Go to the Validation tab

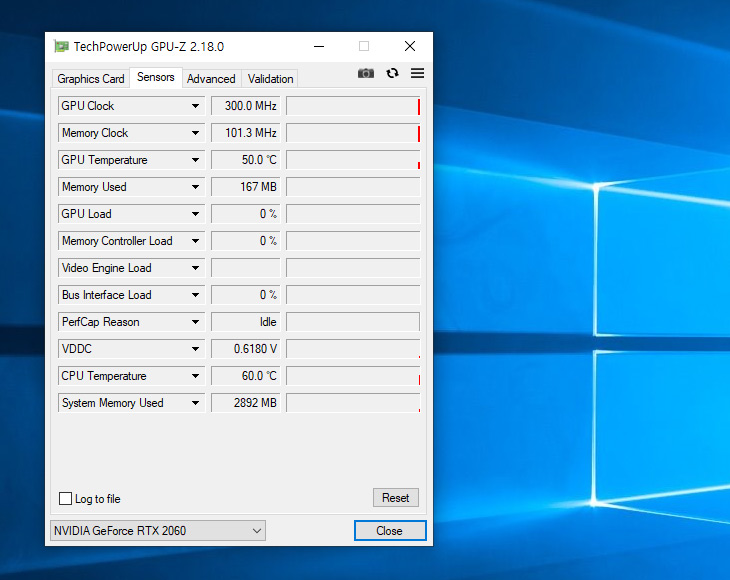tap(270, 79)
